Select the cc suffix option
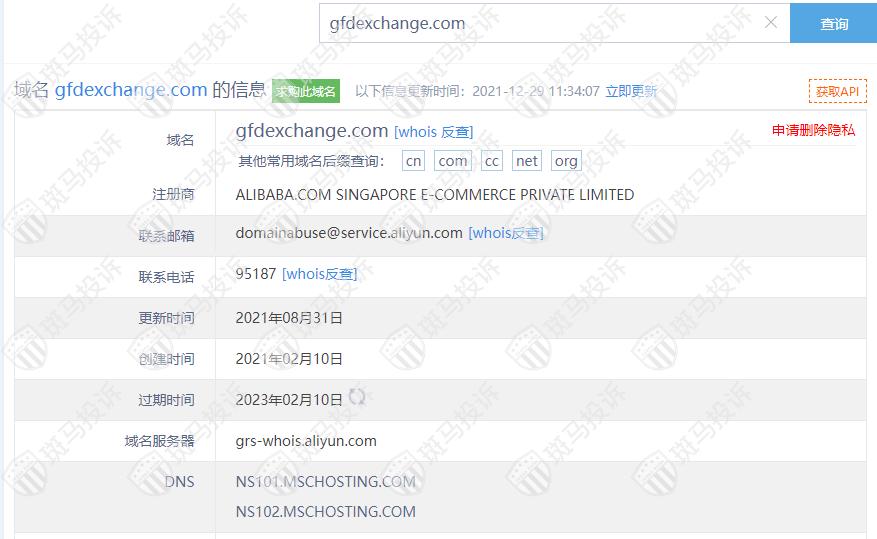The height and width of the screenshot is (539, 877). click(x=492, y=161)
